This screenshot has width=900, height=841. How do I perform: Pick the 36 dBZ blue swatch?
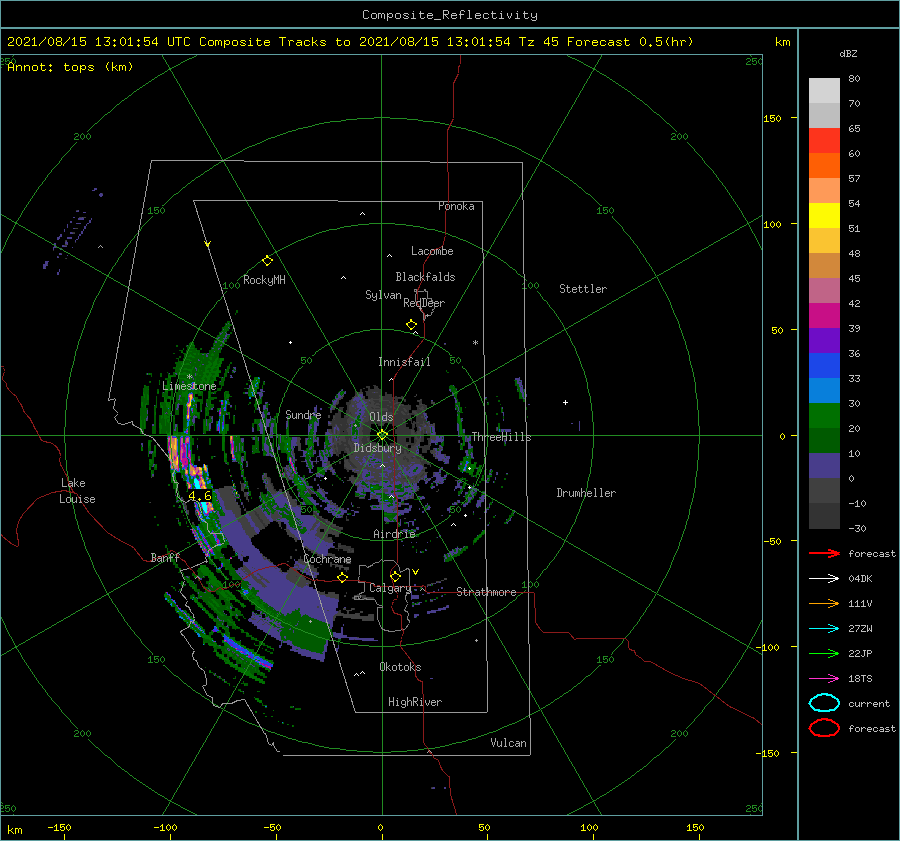pos(824,365)
